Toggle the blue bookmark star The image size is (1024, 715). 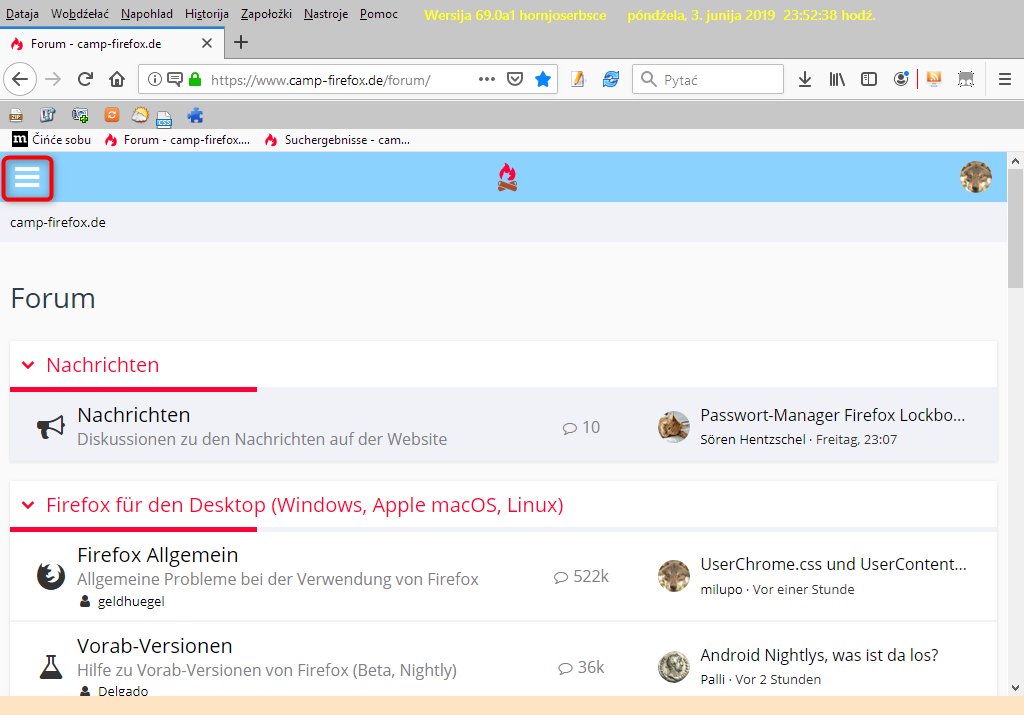(x=543, y=80)
